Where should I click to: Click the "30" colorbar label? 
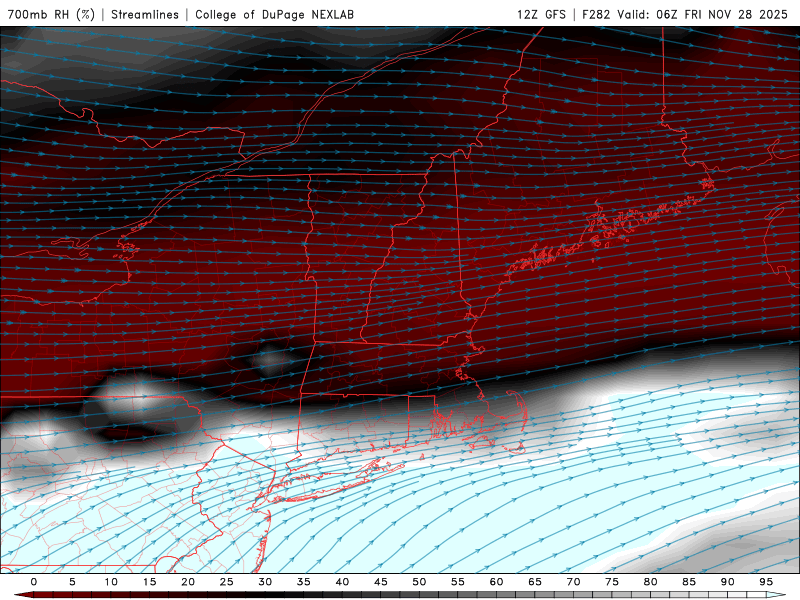click(x=265, y=582)
